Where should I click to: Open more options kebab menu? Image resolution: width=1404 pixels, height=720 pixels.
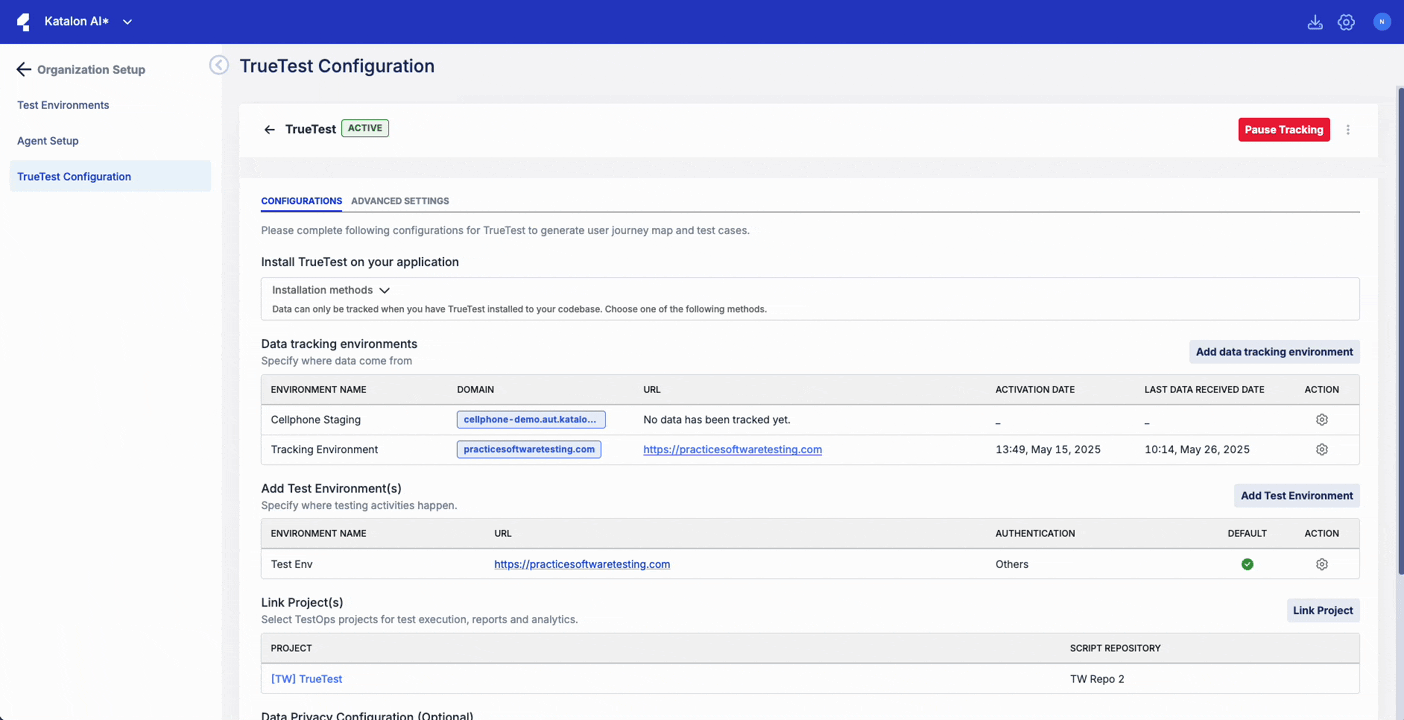pos(1348,130)
